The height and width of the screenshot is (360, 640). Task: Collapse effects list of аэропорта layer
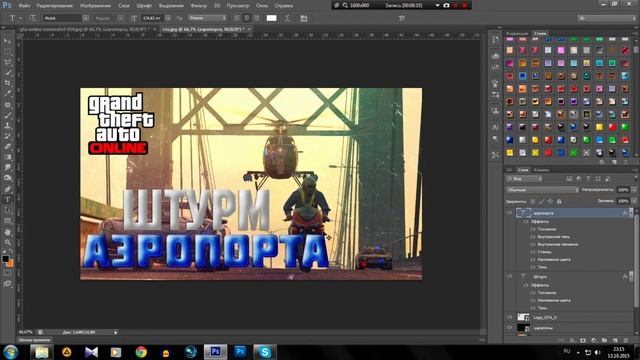(631, 213)
